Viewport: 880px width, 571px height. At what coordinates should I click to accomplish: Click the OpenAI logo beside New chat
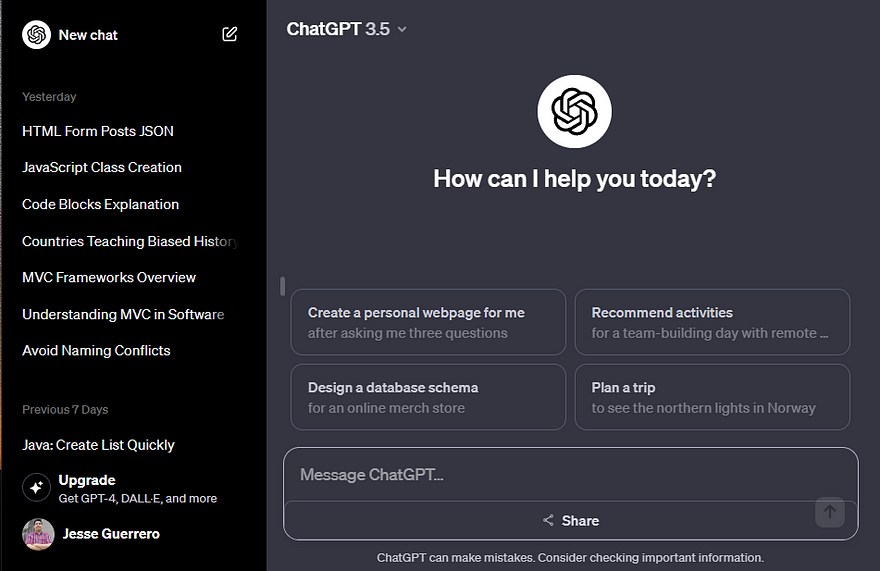pyautogui.click(x=36, y=35)
